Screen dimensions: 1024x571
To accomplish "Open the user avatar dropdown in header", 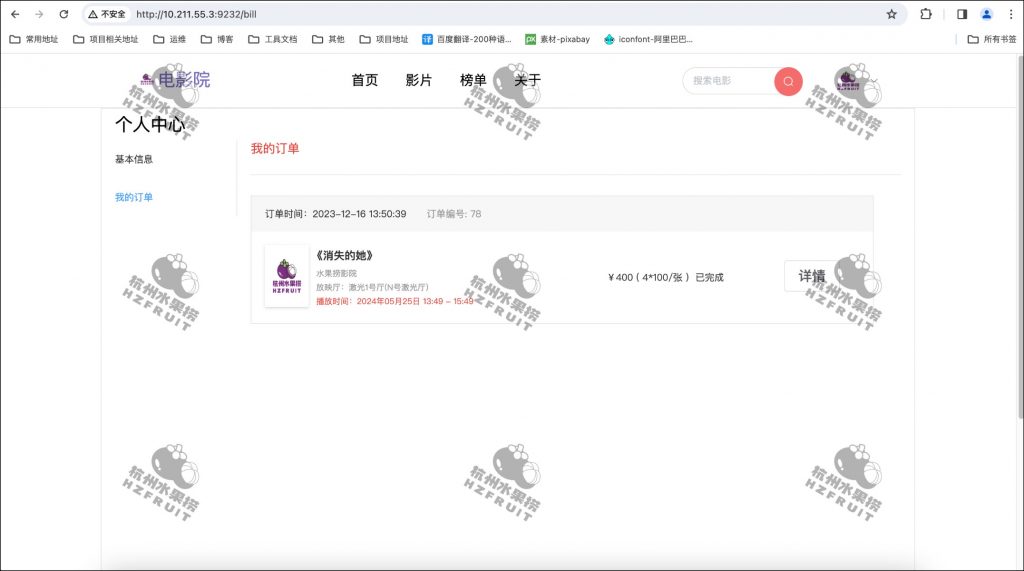I will pos(855,81).
